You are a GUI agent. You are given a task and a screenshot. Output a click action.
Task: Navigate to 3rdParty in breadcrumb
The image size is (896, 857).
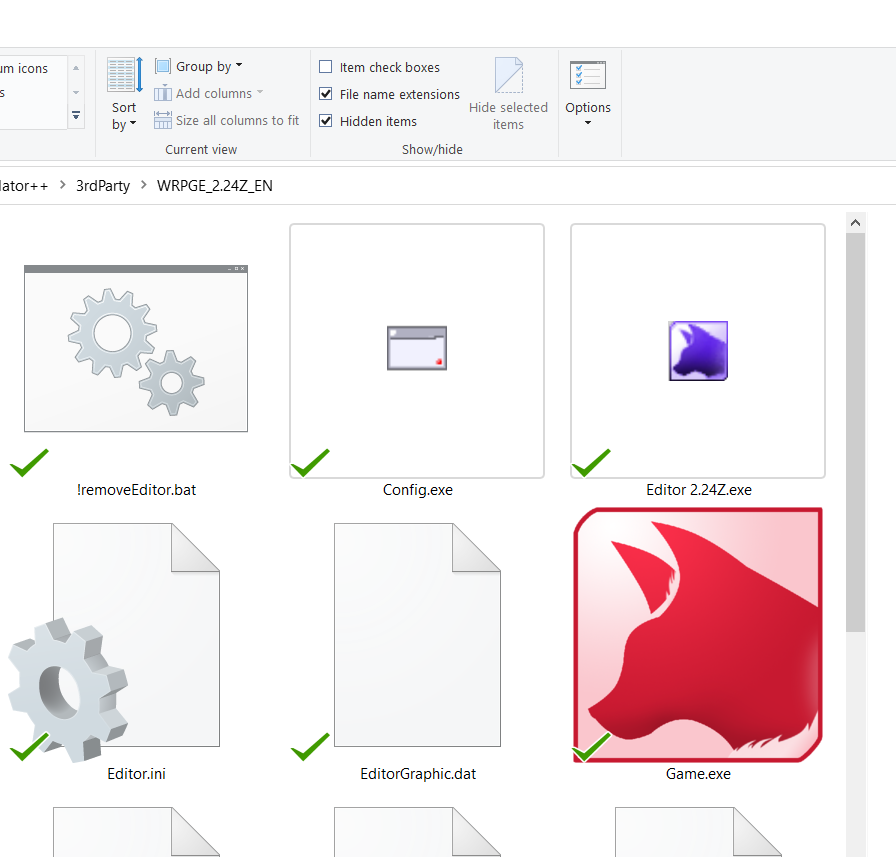tap(103, 186)
